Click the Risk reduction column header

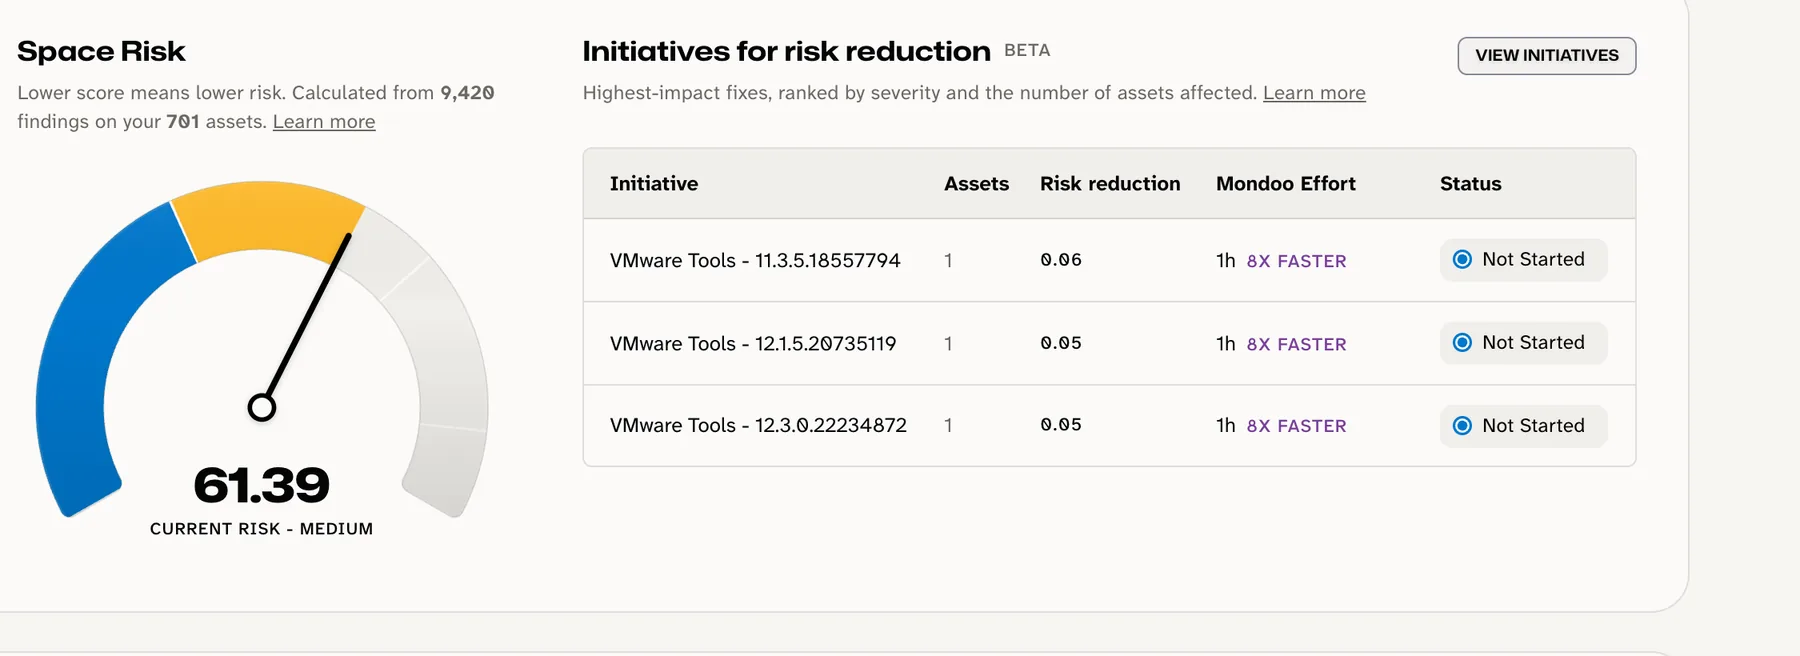coord(1110,184)
